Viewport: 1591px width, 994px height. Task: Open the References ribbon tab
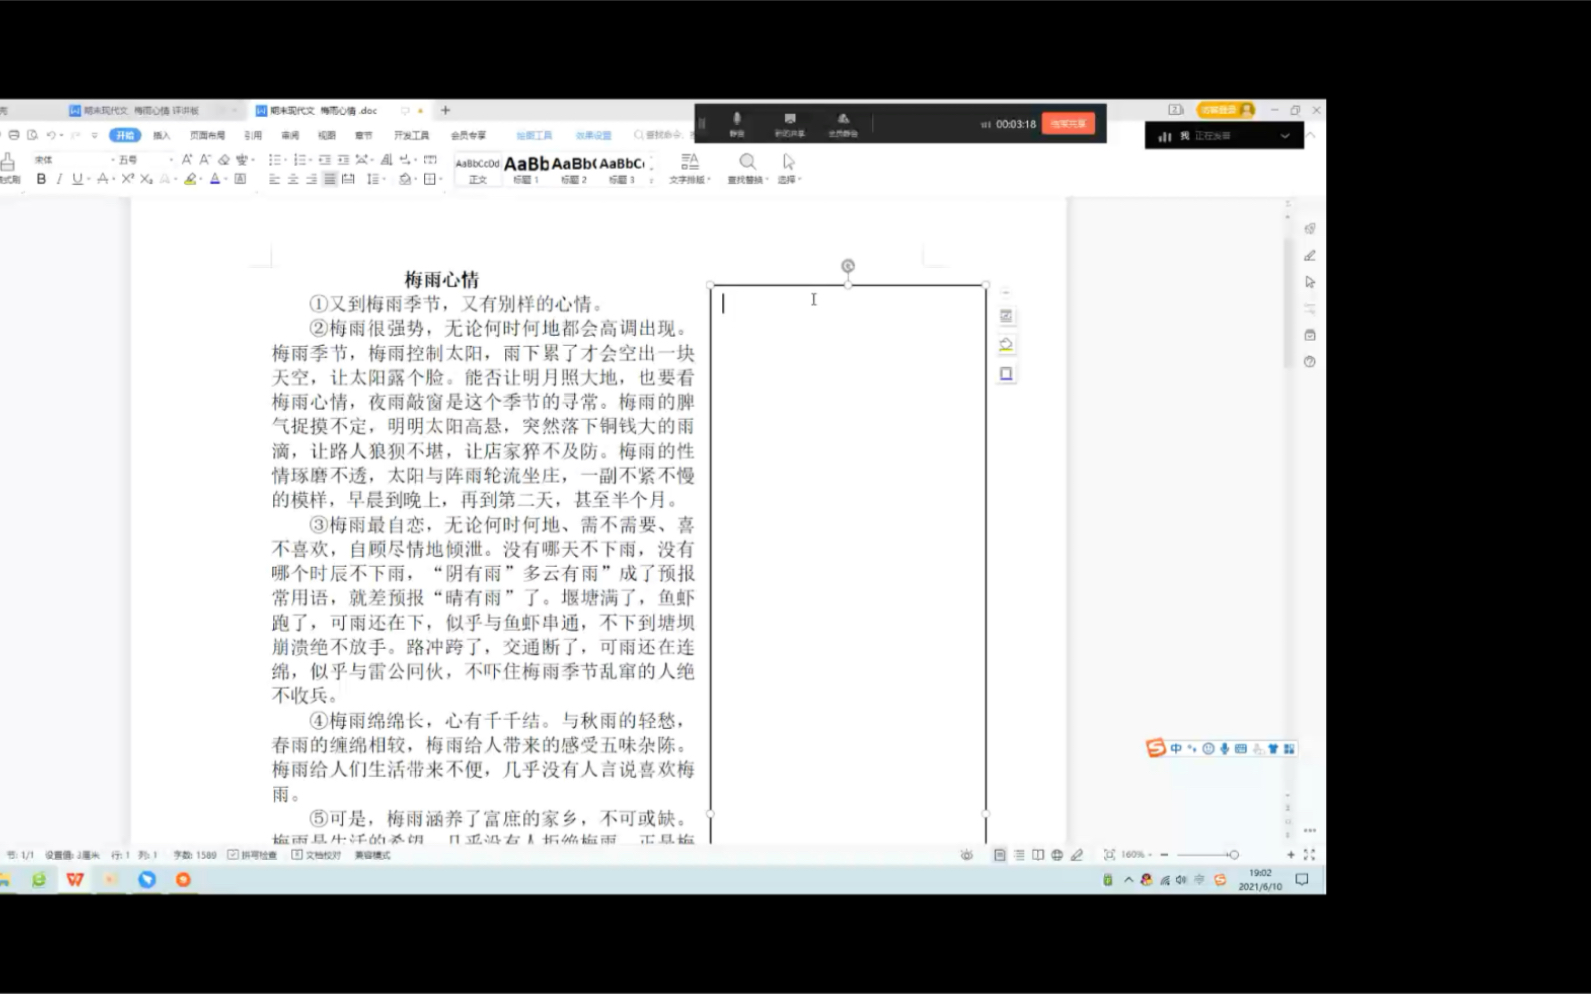pos(253,135)
